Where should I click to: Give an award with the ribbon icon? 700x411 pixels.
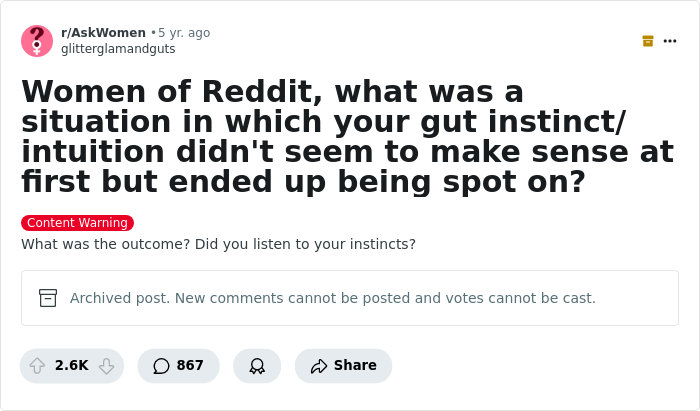click(x=257, y=366)
